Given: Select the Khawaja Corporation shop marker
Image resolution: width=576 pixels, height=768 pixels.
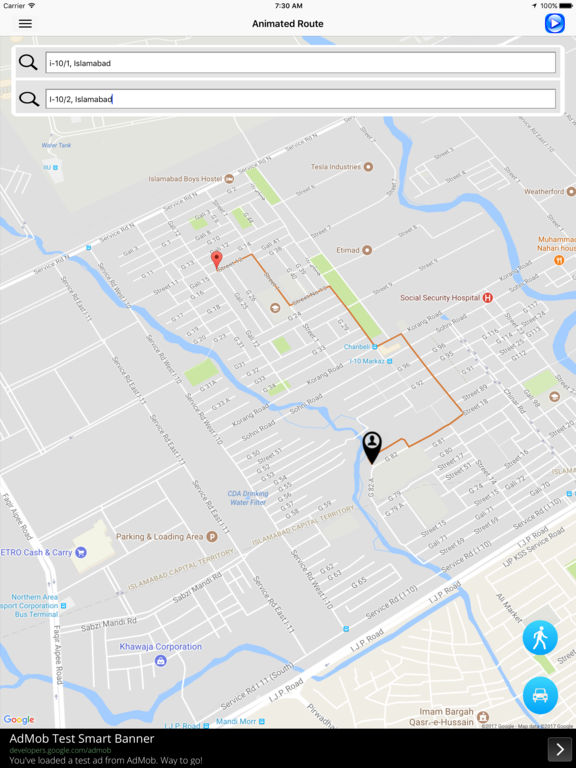Looking at the screenshot, I should pos(160,660).
